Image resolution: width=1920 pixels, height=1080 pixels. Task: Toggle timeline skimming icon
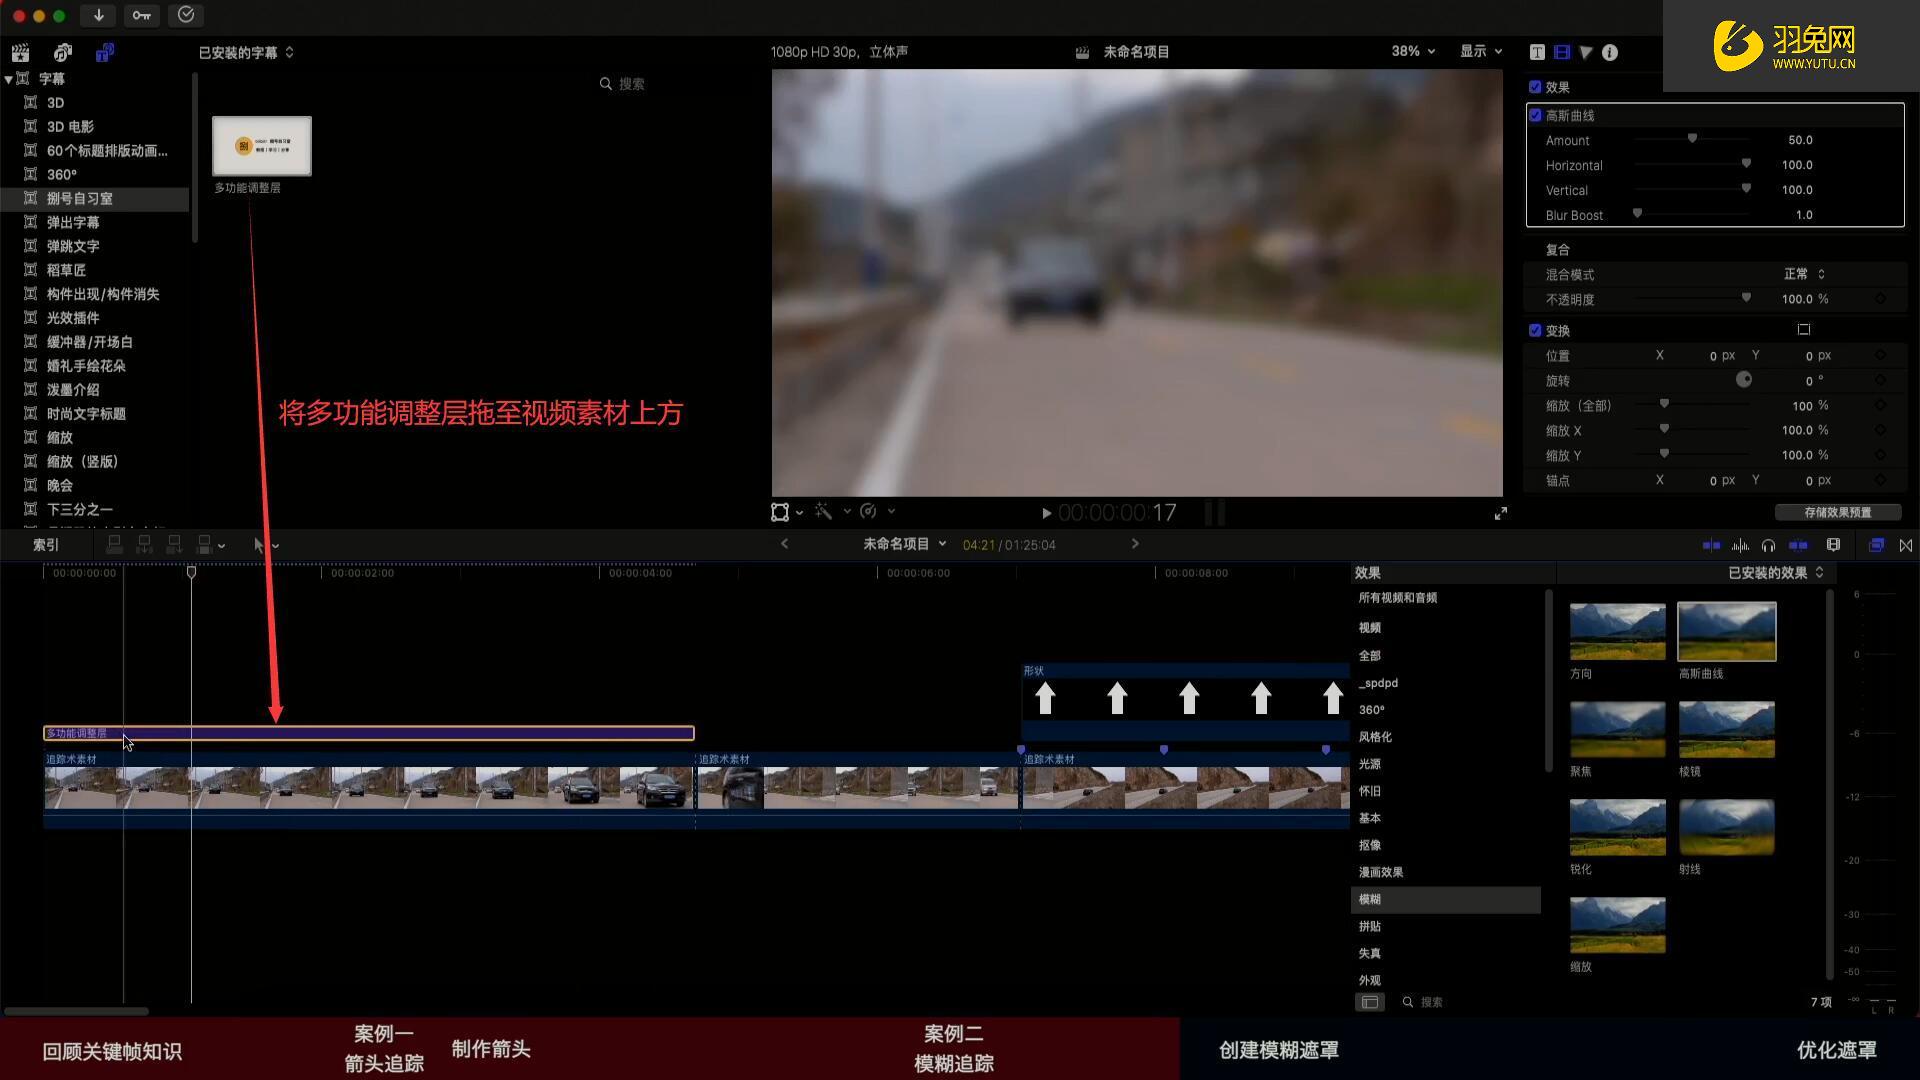(1711, 545)
